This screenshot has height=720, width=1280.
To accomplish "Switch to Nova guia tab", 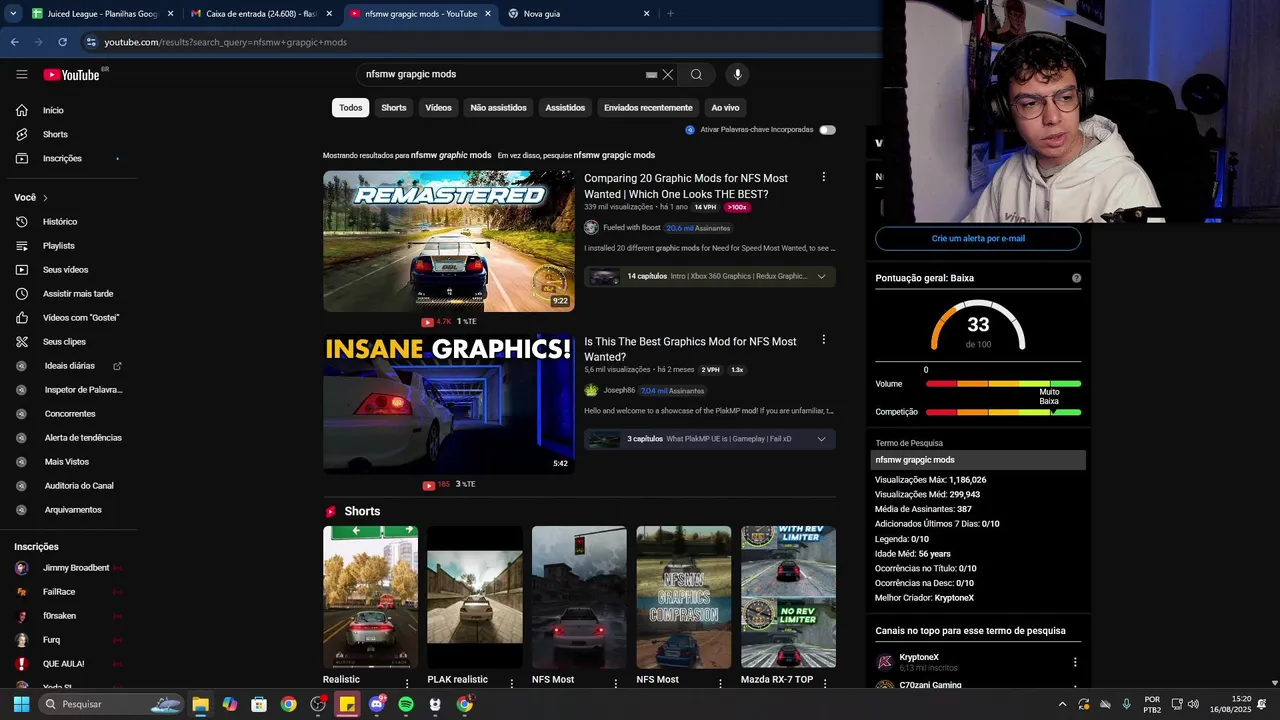I will pos(578,14).
